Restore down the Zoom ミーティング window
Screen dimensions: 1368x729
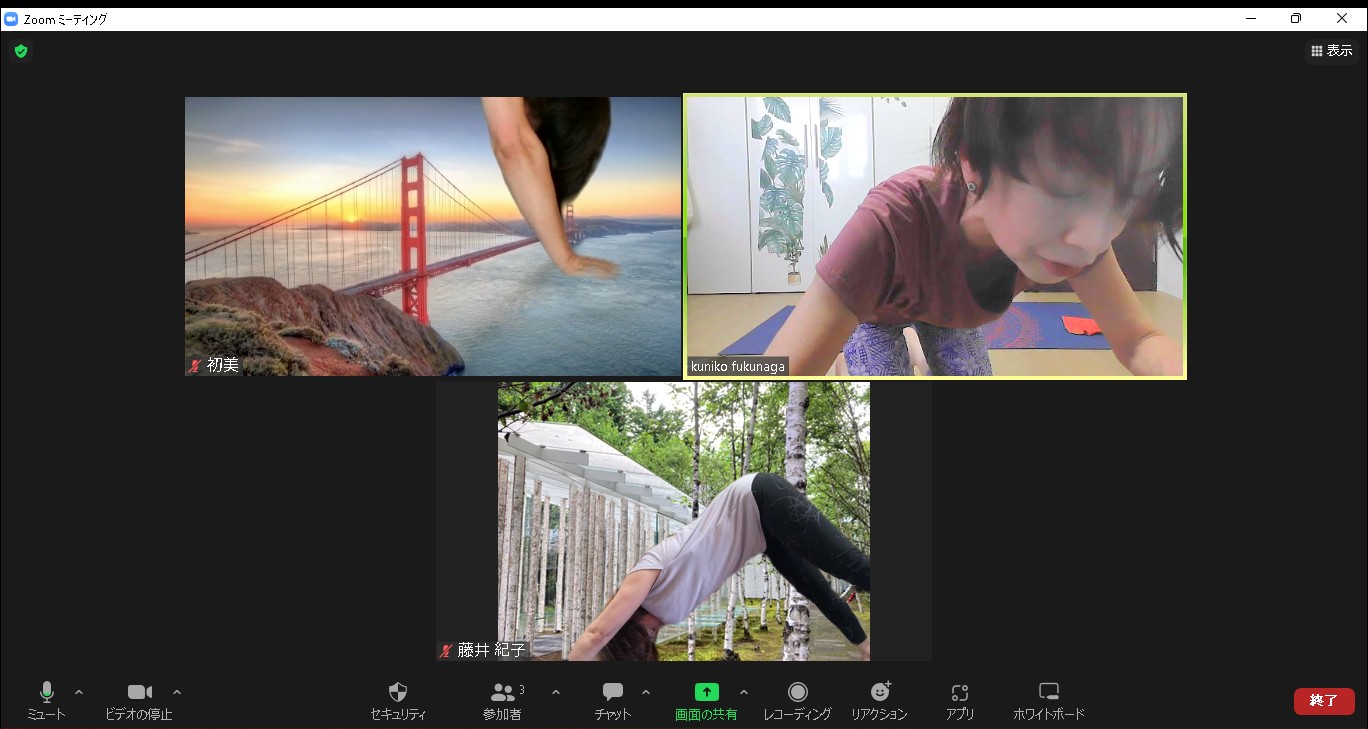(1296, 18)
